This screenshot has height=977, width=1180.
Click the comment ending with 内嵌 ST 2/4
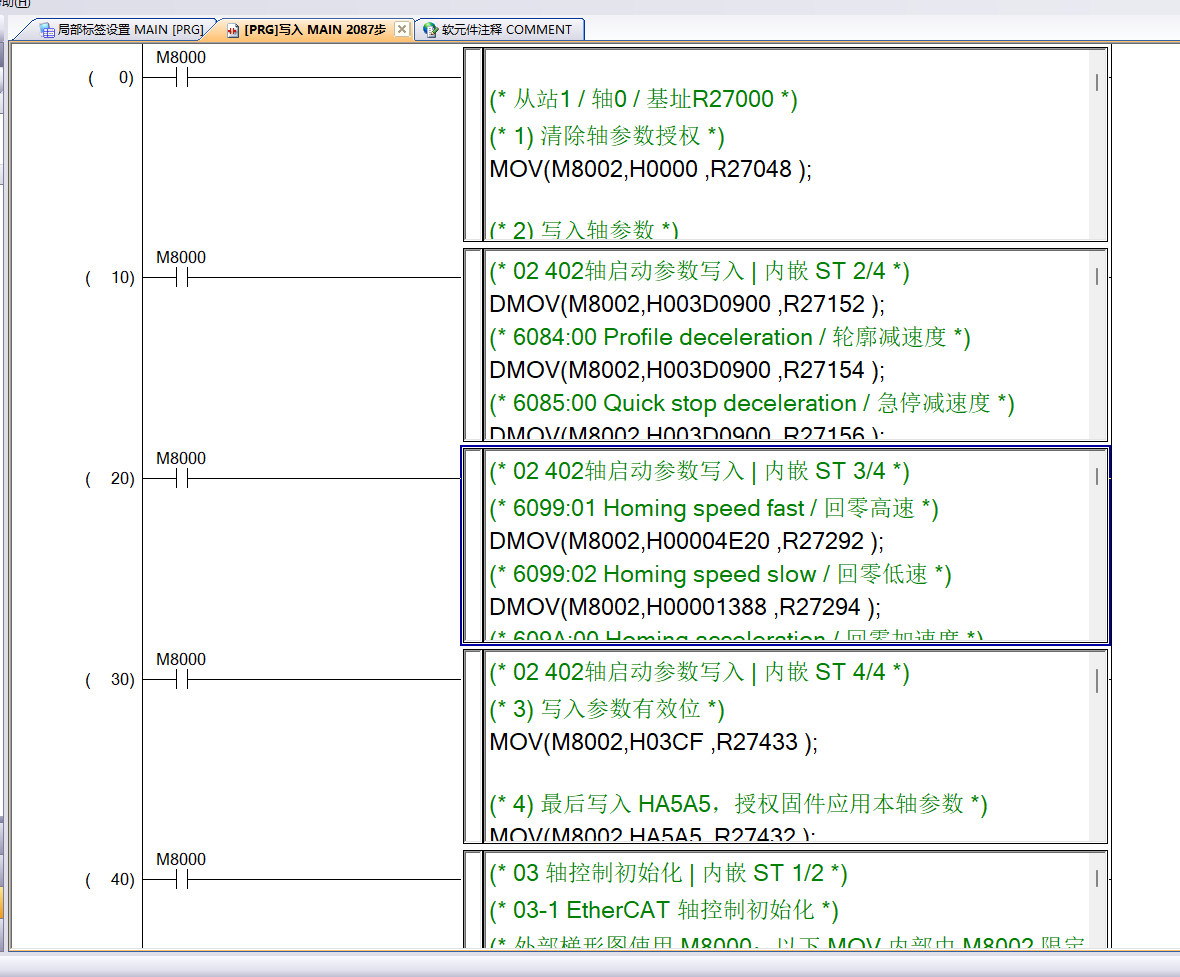699,271
